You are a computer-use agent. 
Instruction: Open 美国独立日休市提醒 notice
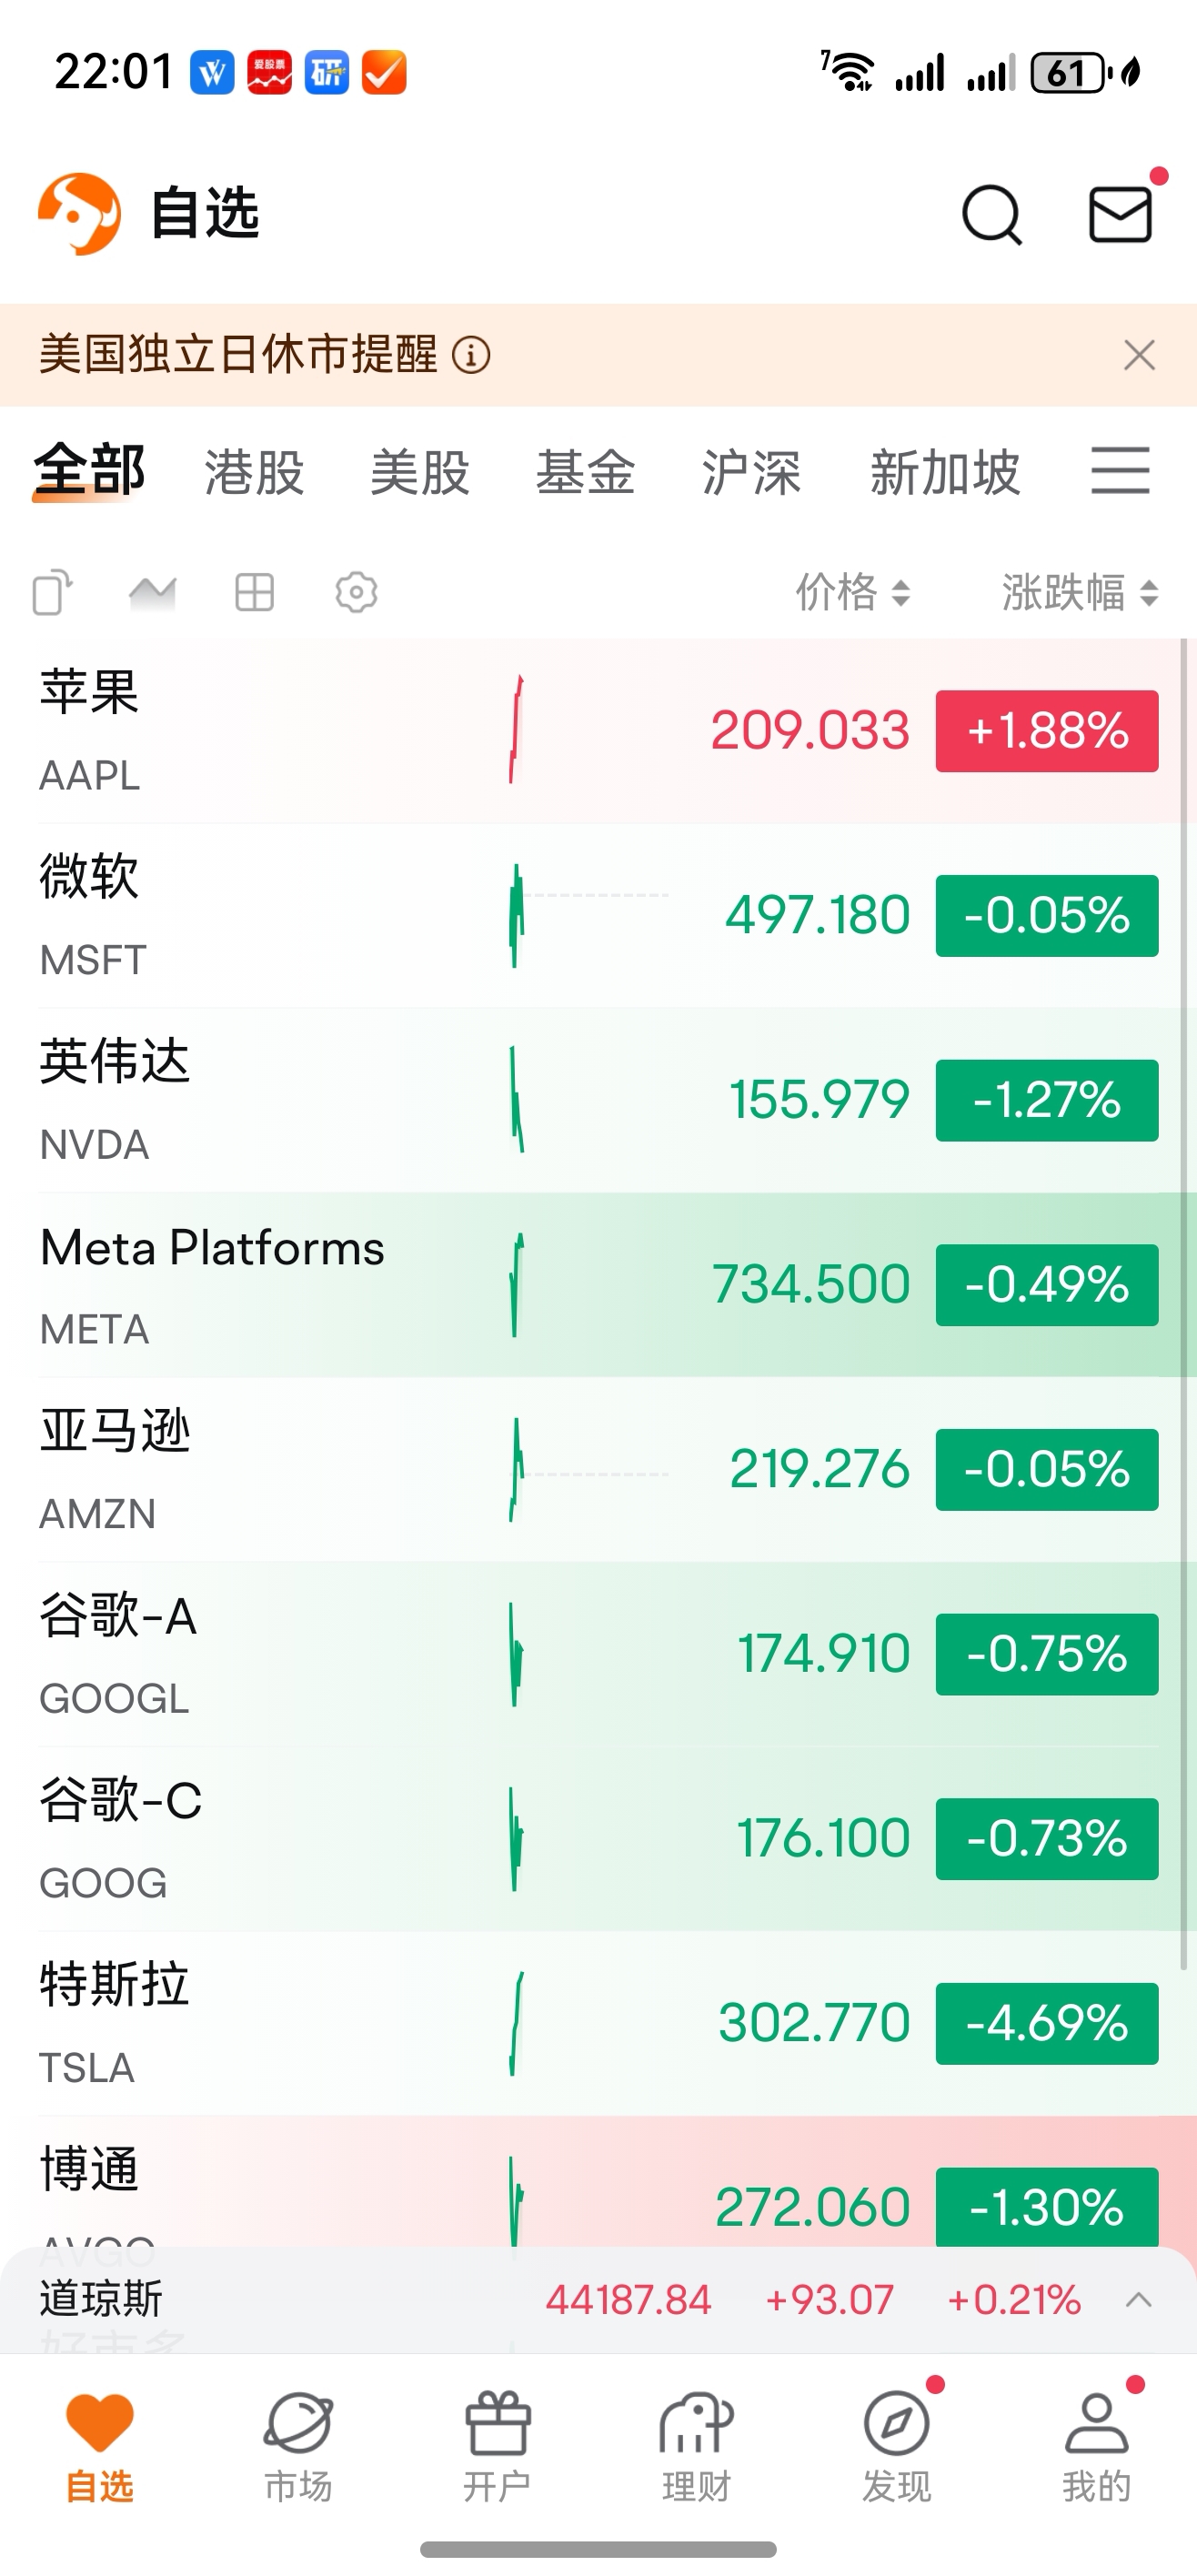(x=238, y=355)
